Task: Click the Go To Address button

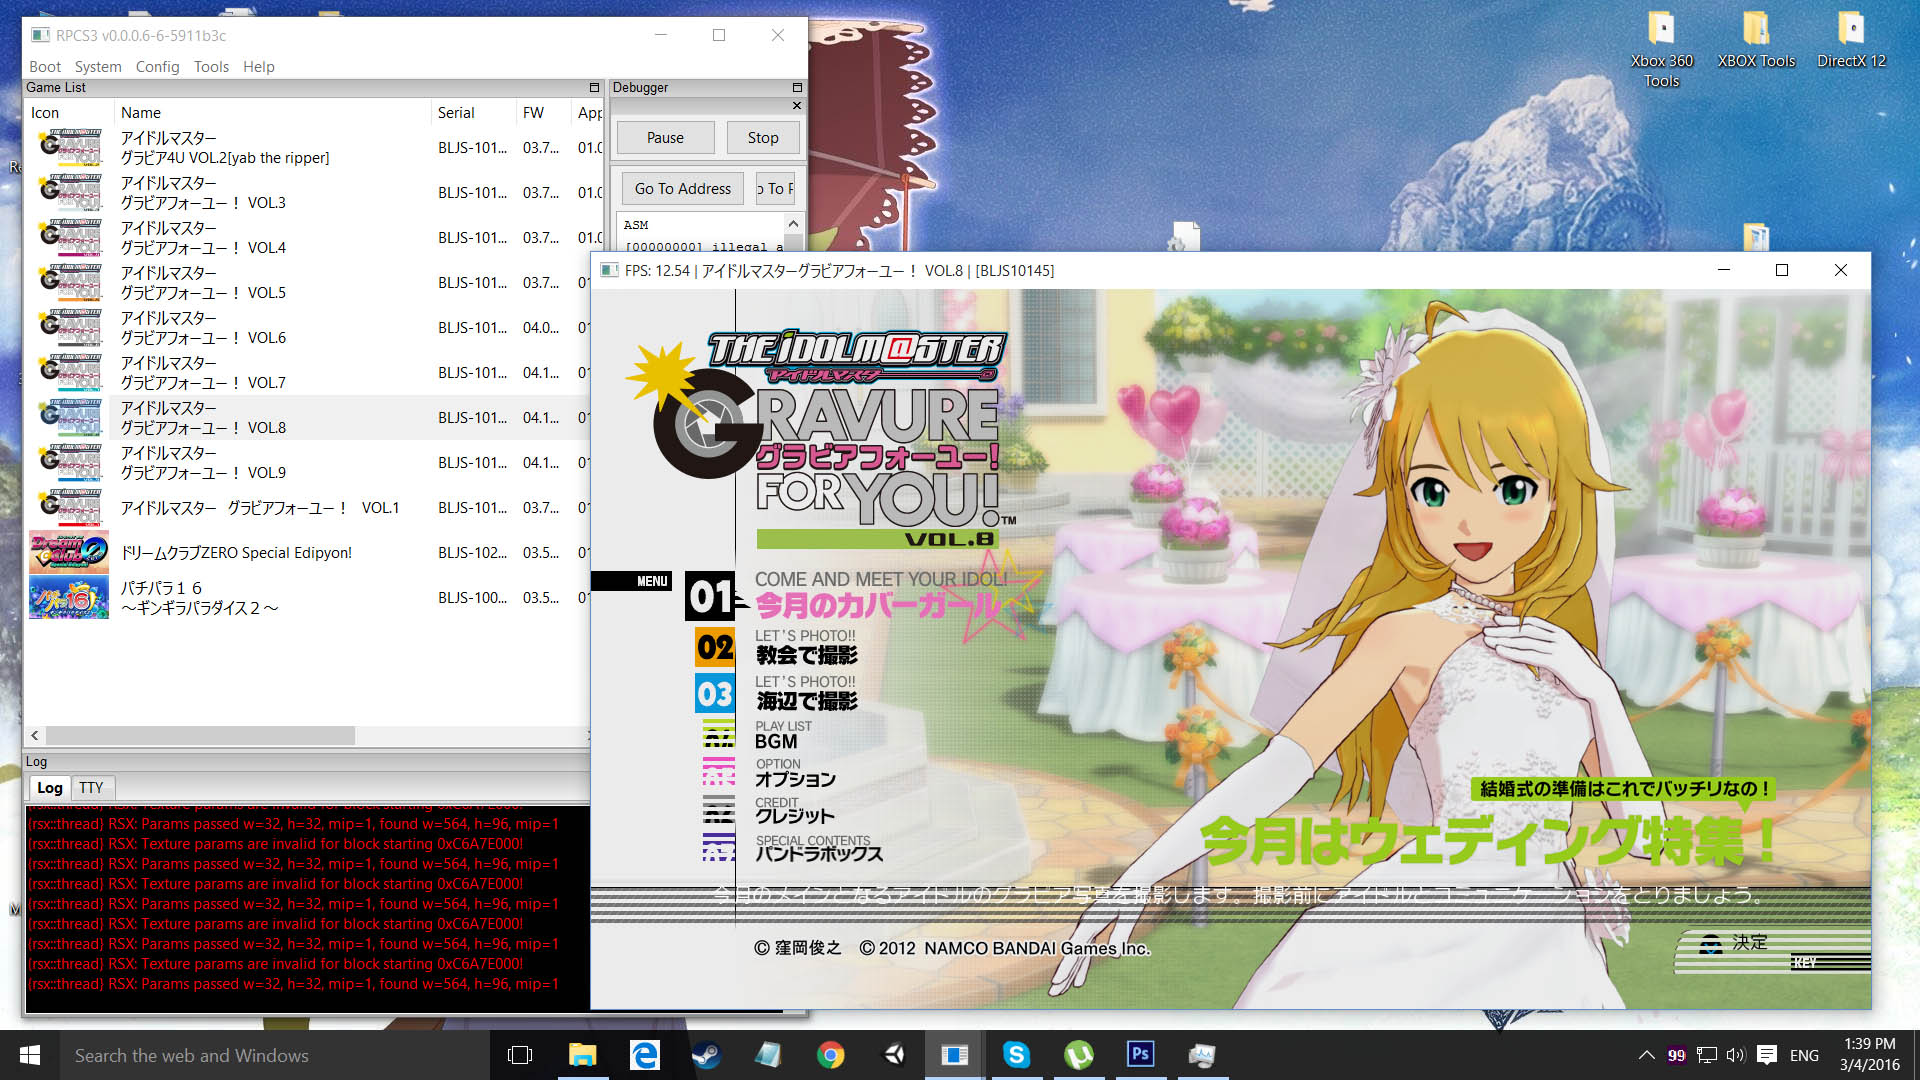Action: click(682, 189)
